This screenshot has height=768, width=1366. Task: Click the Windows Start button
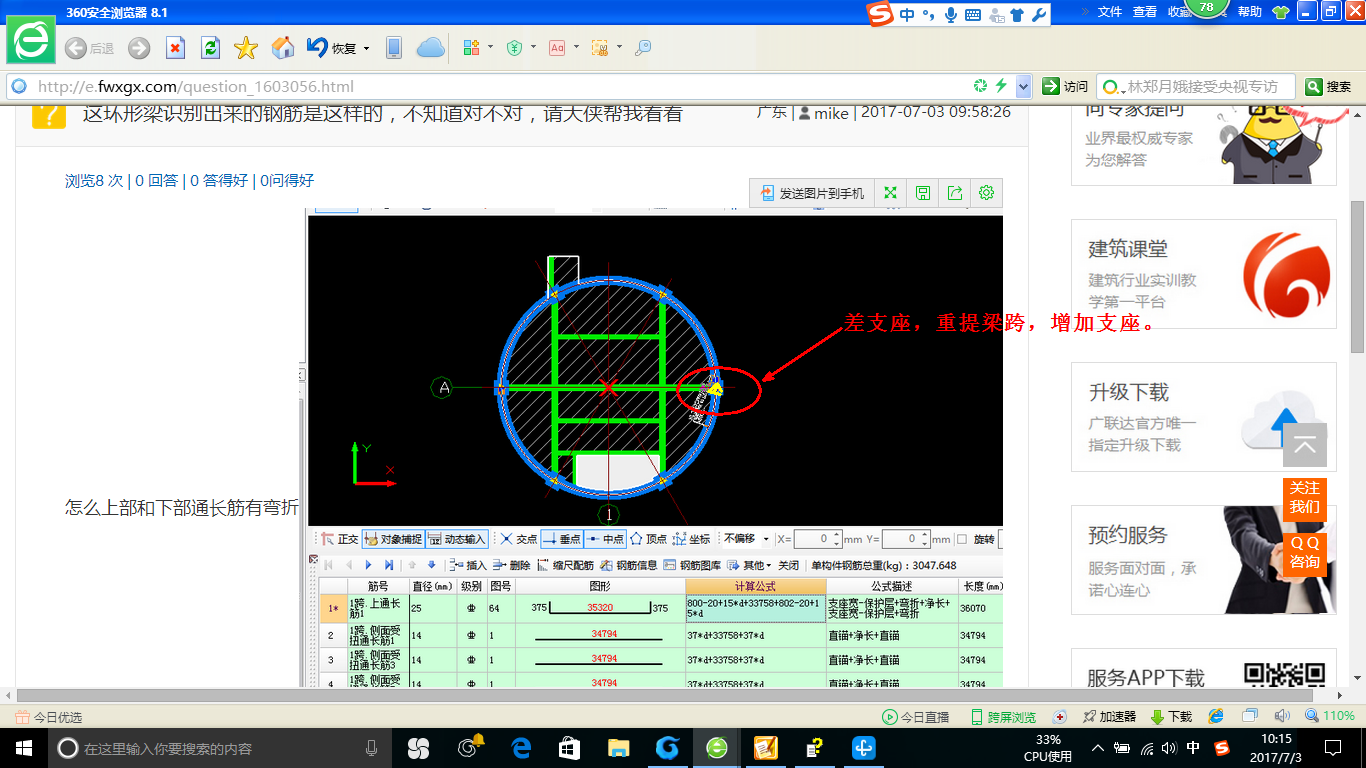click(24, 748)
